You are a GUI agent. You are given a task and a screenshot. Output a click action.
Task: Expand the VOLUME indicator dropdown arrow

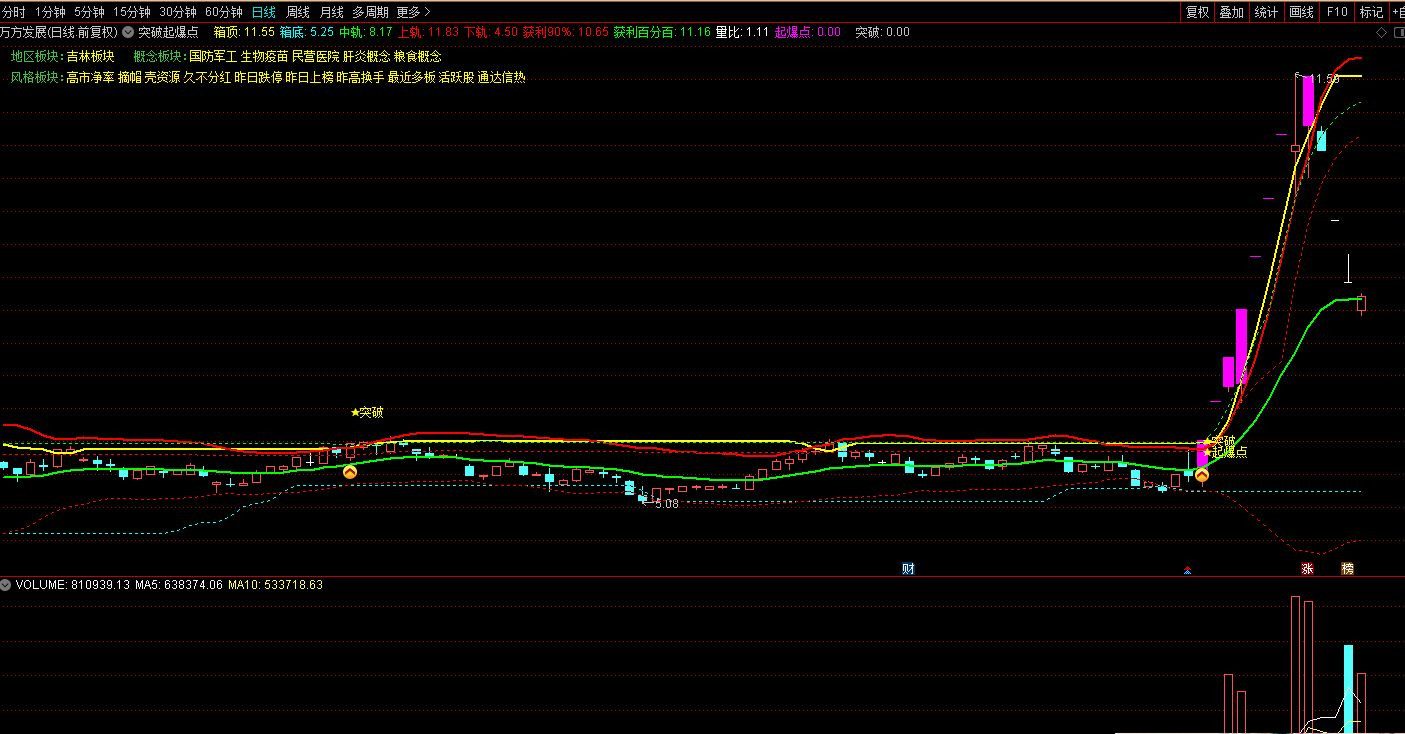click(6, 585)
